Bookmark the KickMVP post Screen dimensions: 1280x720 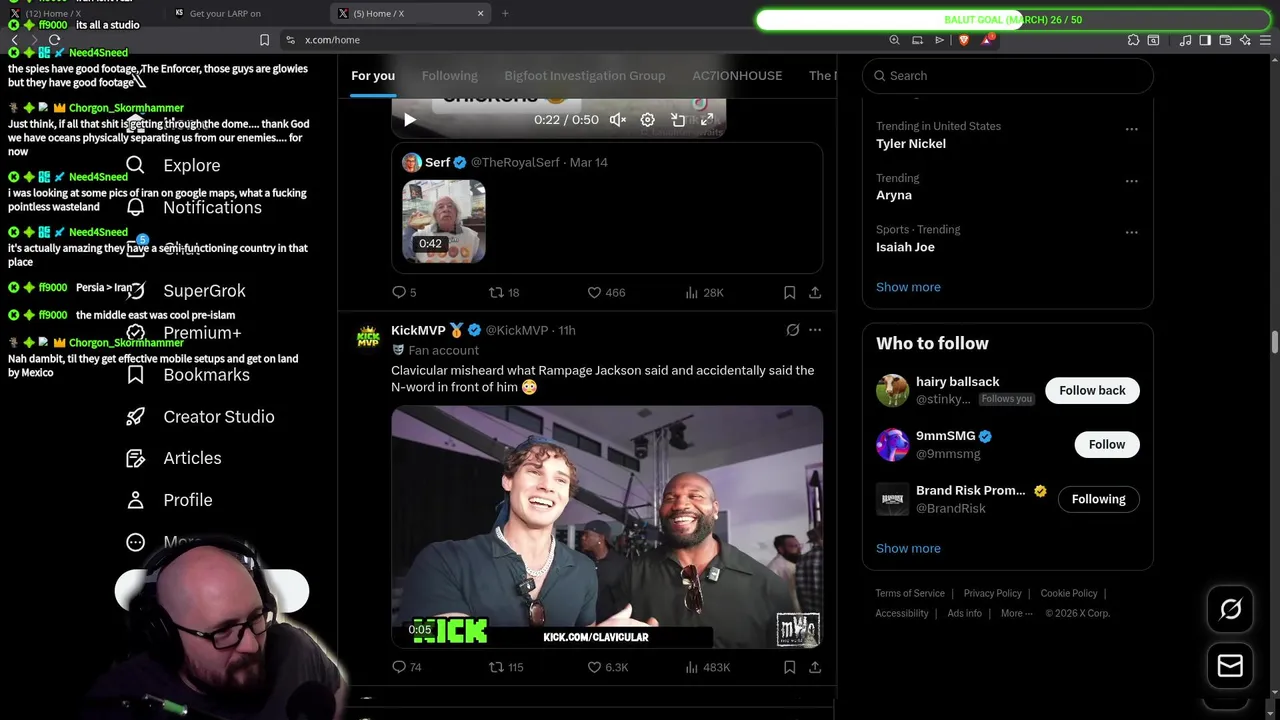[x=789, y=667]
